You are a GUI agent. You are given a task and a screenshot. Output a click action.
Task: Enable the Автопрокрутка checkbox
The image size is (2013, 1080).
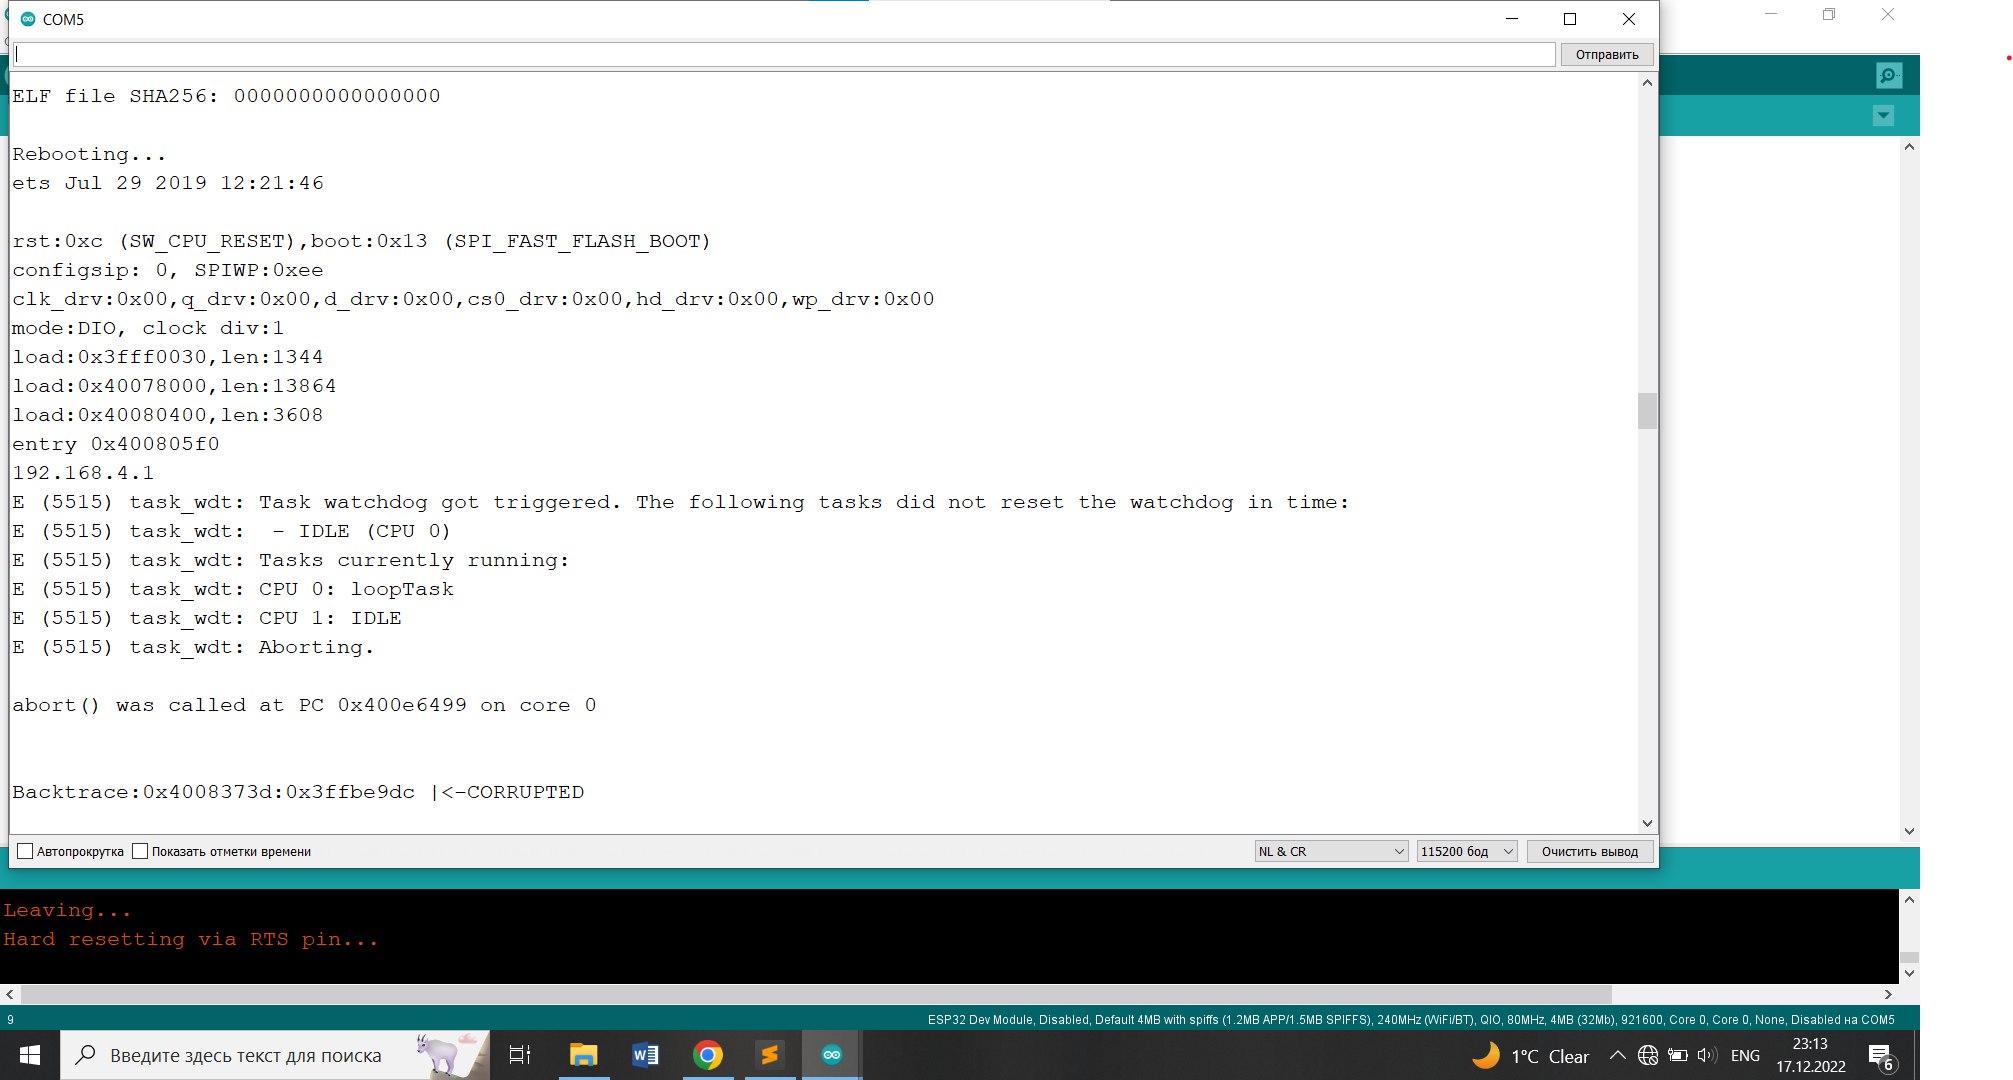point(26,852)
